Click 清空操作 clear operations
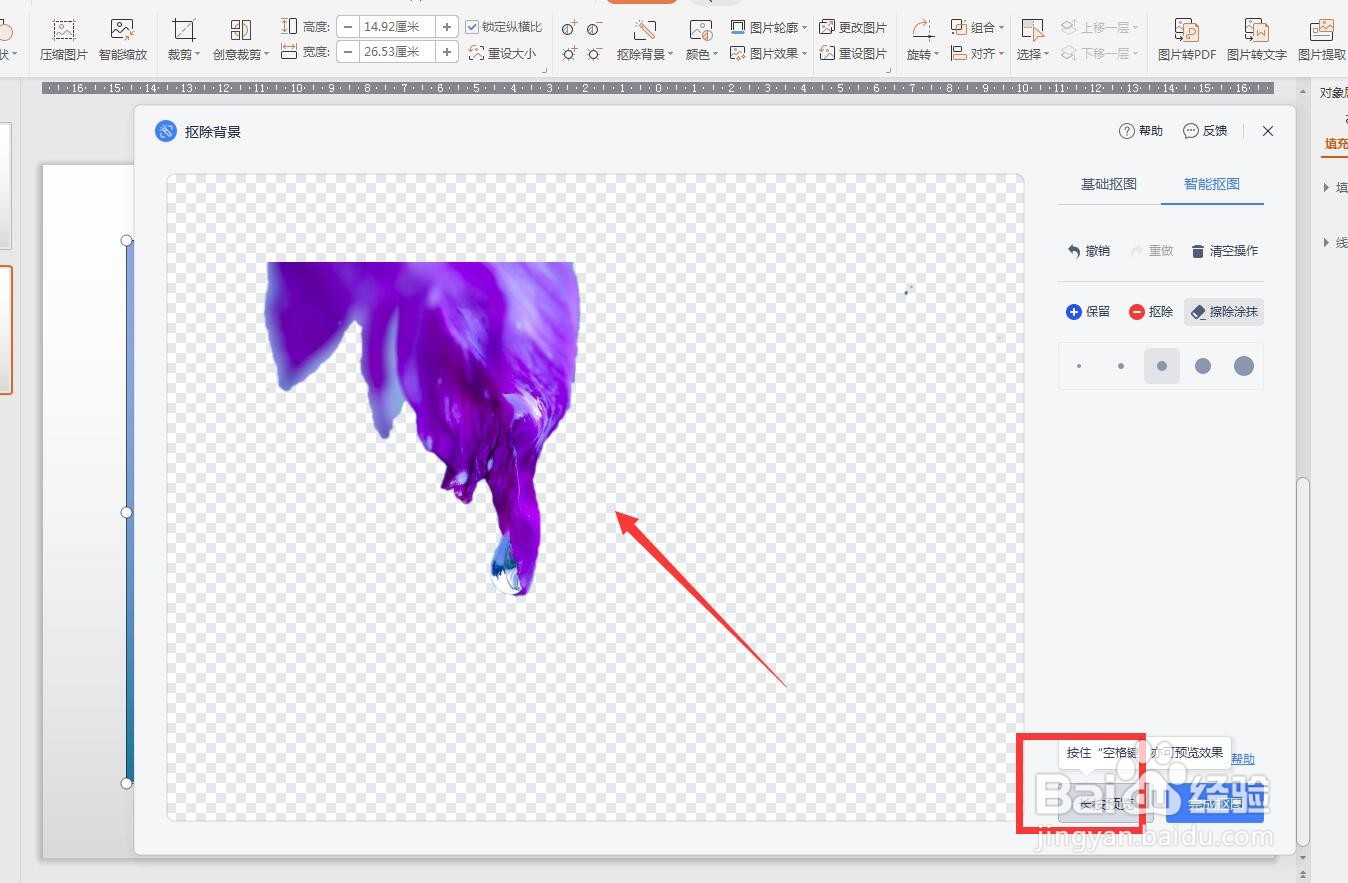The height and width of the screenshot is (883, 1348). (1225, 251)
